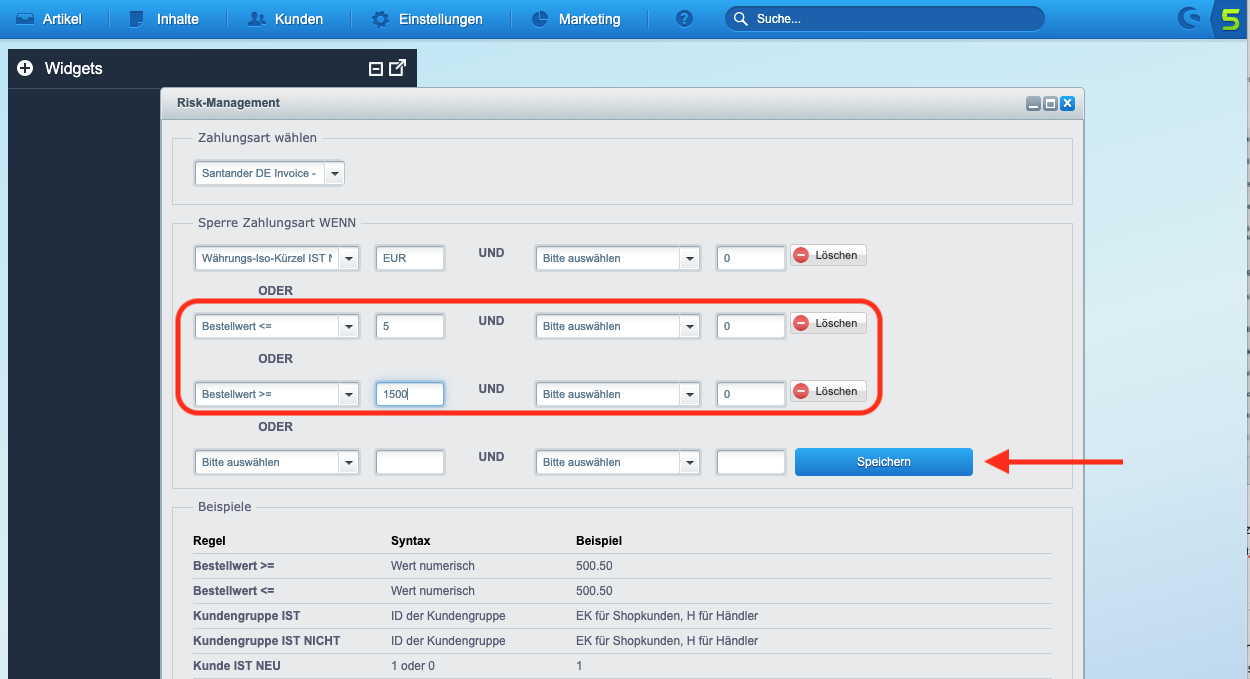Click the Kundengruppe IST NICHT rule row

(x=622, y=640)
